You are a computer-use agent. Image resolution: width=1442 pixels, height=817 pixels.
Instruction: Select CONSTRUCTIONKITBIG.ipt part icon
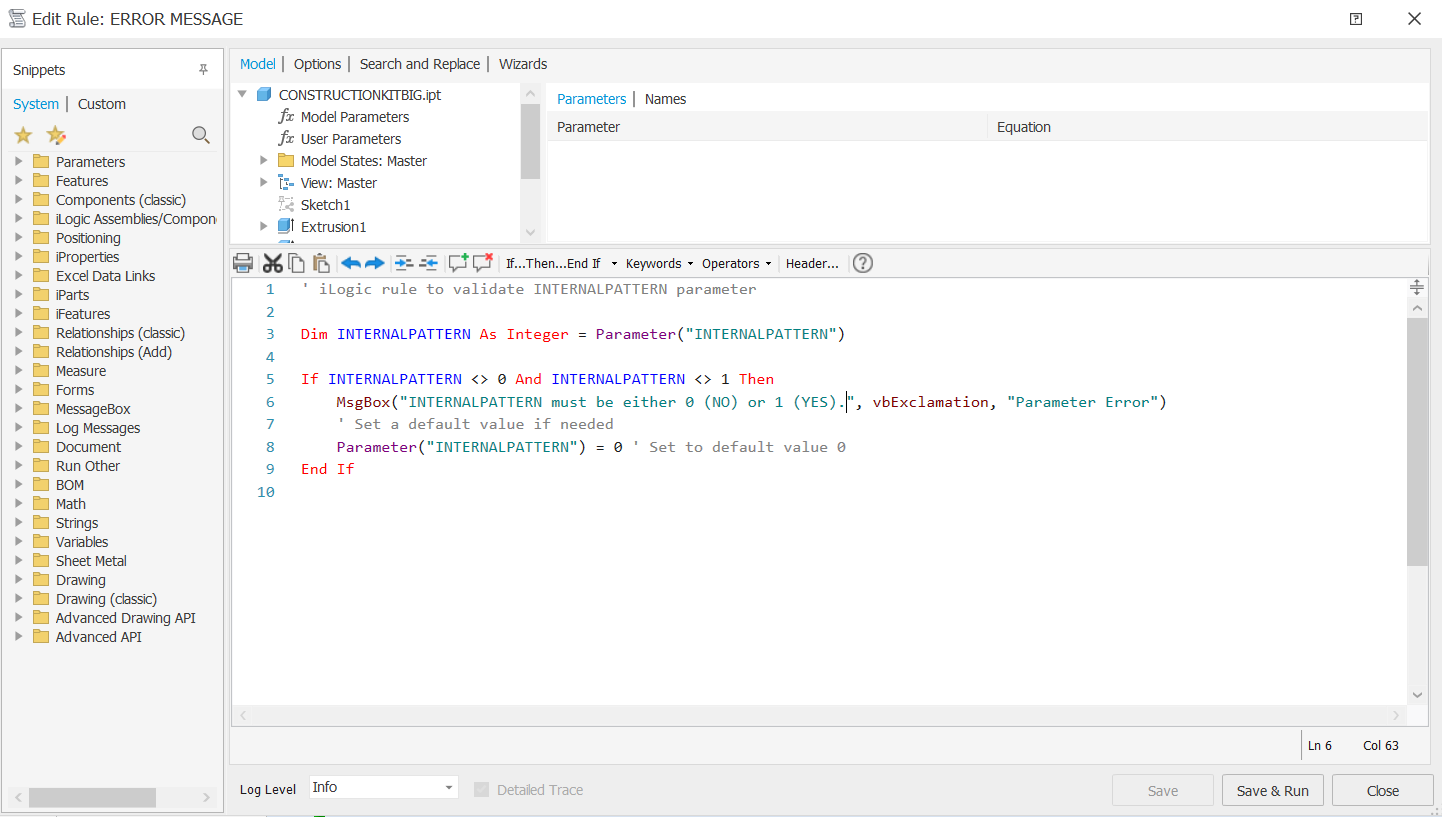pos(264,95)
